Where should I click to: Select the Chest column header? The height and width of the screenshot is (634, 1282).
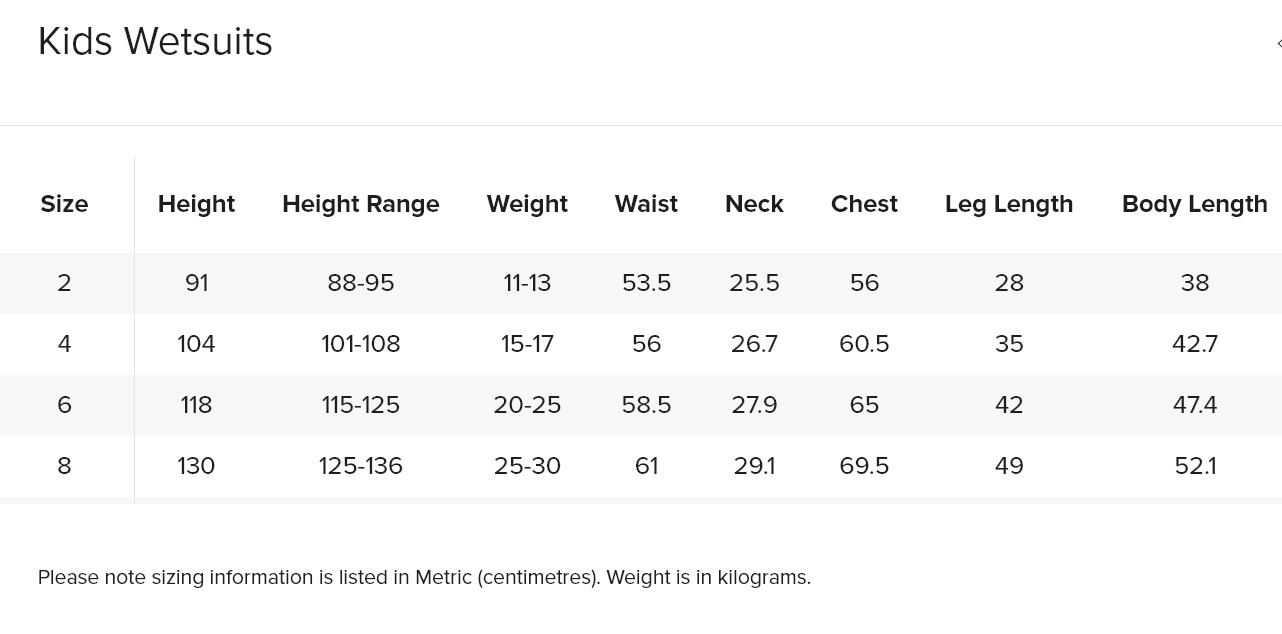click(x=864, y=204)
